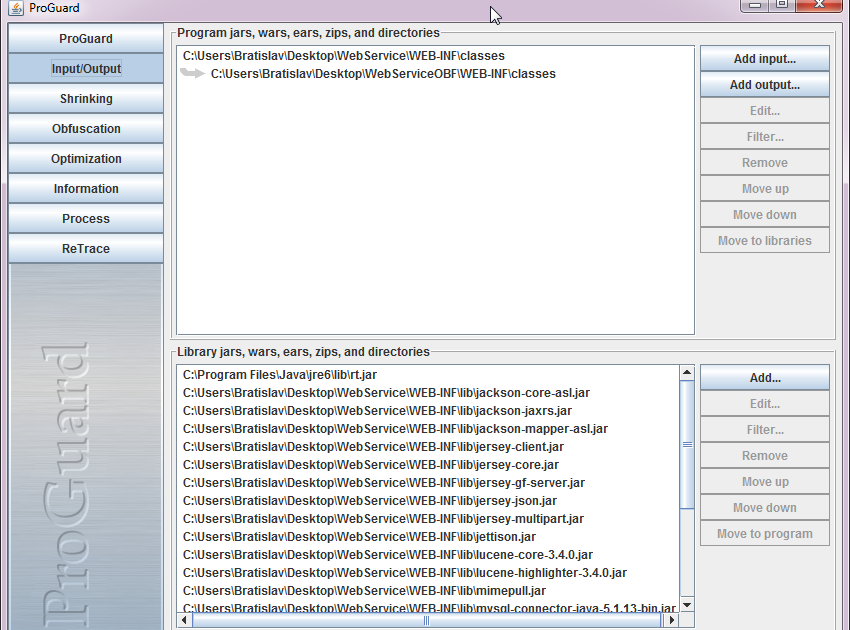Viewport: 850px width, 630px height.
Task: Click the program jars Filter... button
Action: point(764,137)
